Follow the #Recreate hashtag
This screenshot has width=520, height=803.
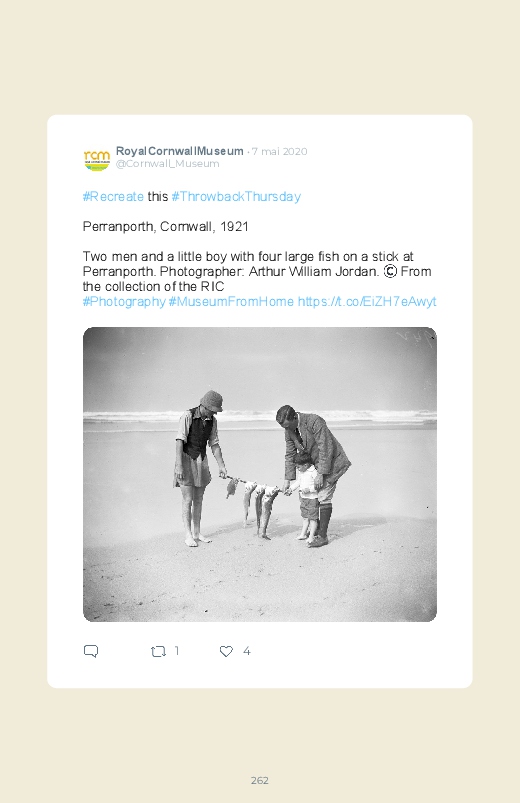click(113, 197)
